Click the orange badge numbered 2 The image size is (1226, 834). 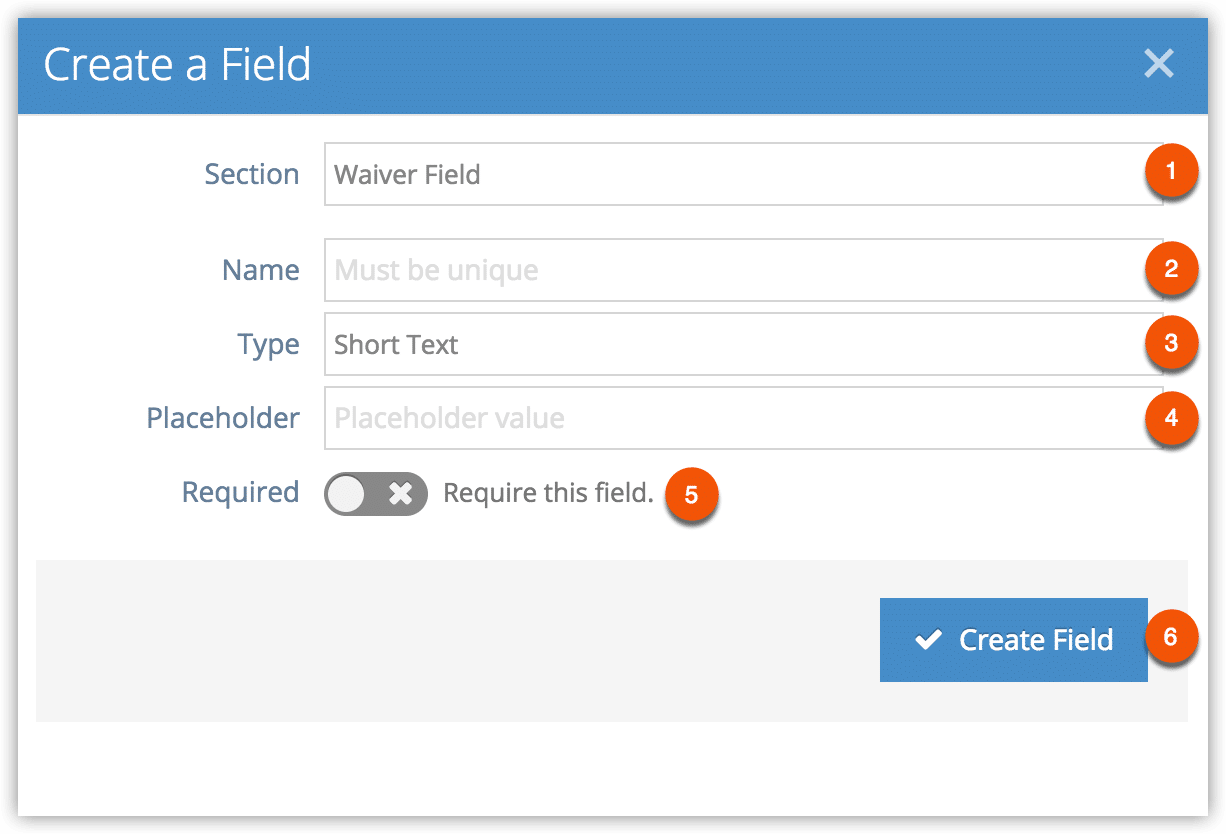pyautogui.click(x=1171, y=268)
